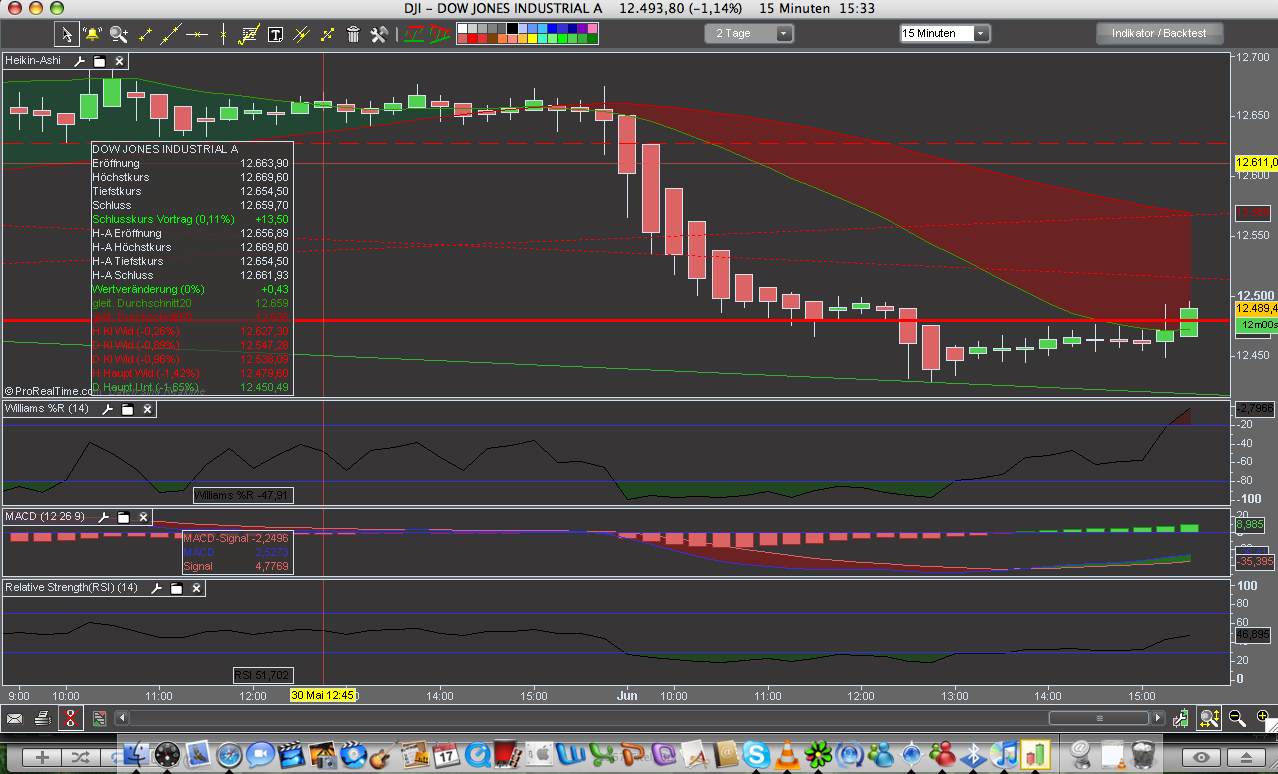
Task: Click the Heikin-Ashi panel folder icon
Action: pos(99,61)
